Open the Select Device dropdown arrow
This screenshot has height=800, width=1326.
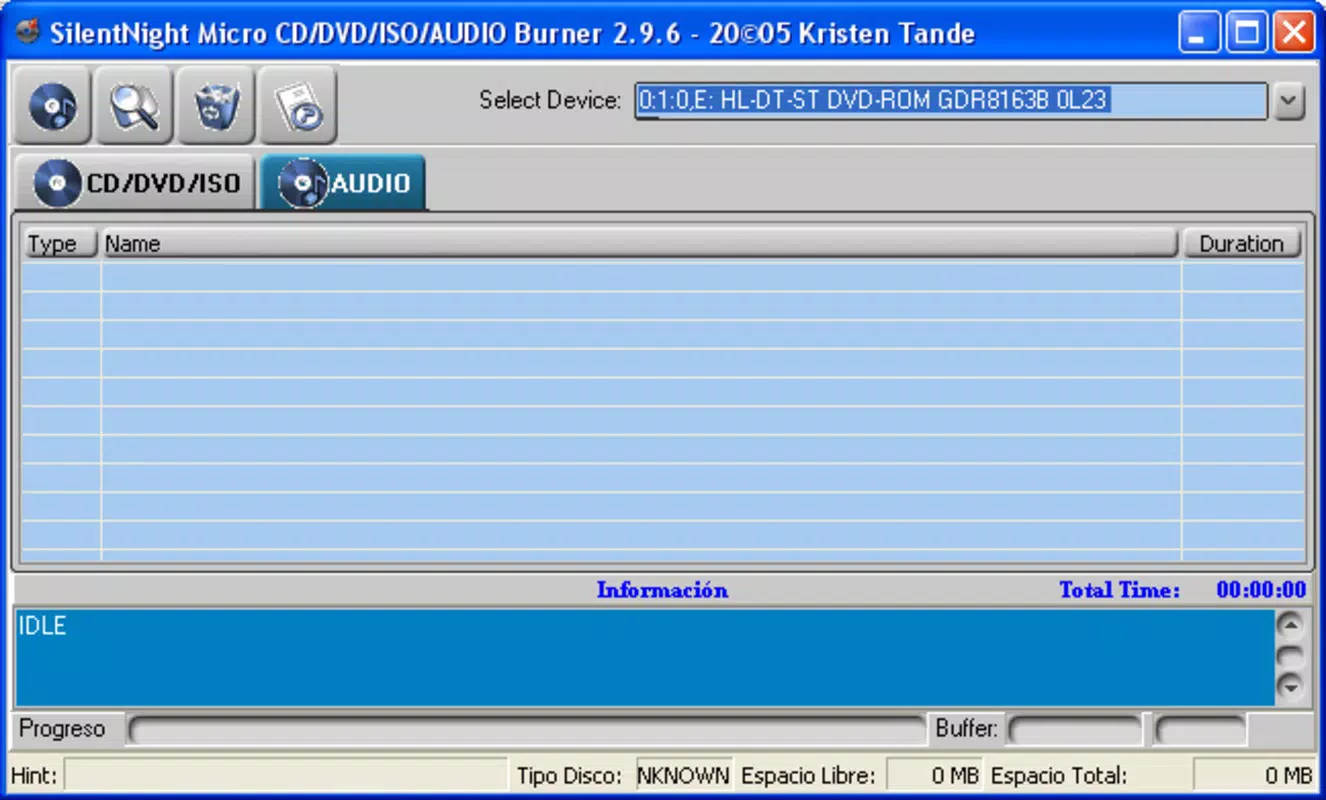pos(1290,101)
